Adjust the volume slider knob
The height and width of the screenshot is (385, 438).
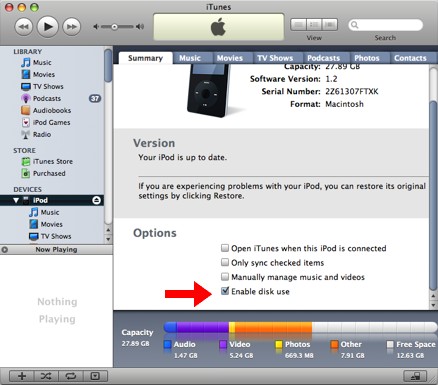pyautogui.click(x=114, y=27)
